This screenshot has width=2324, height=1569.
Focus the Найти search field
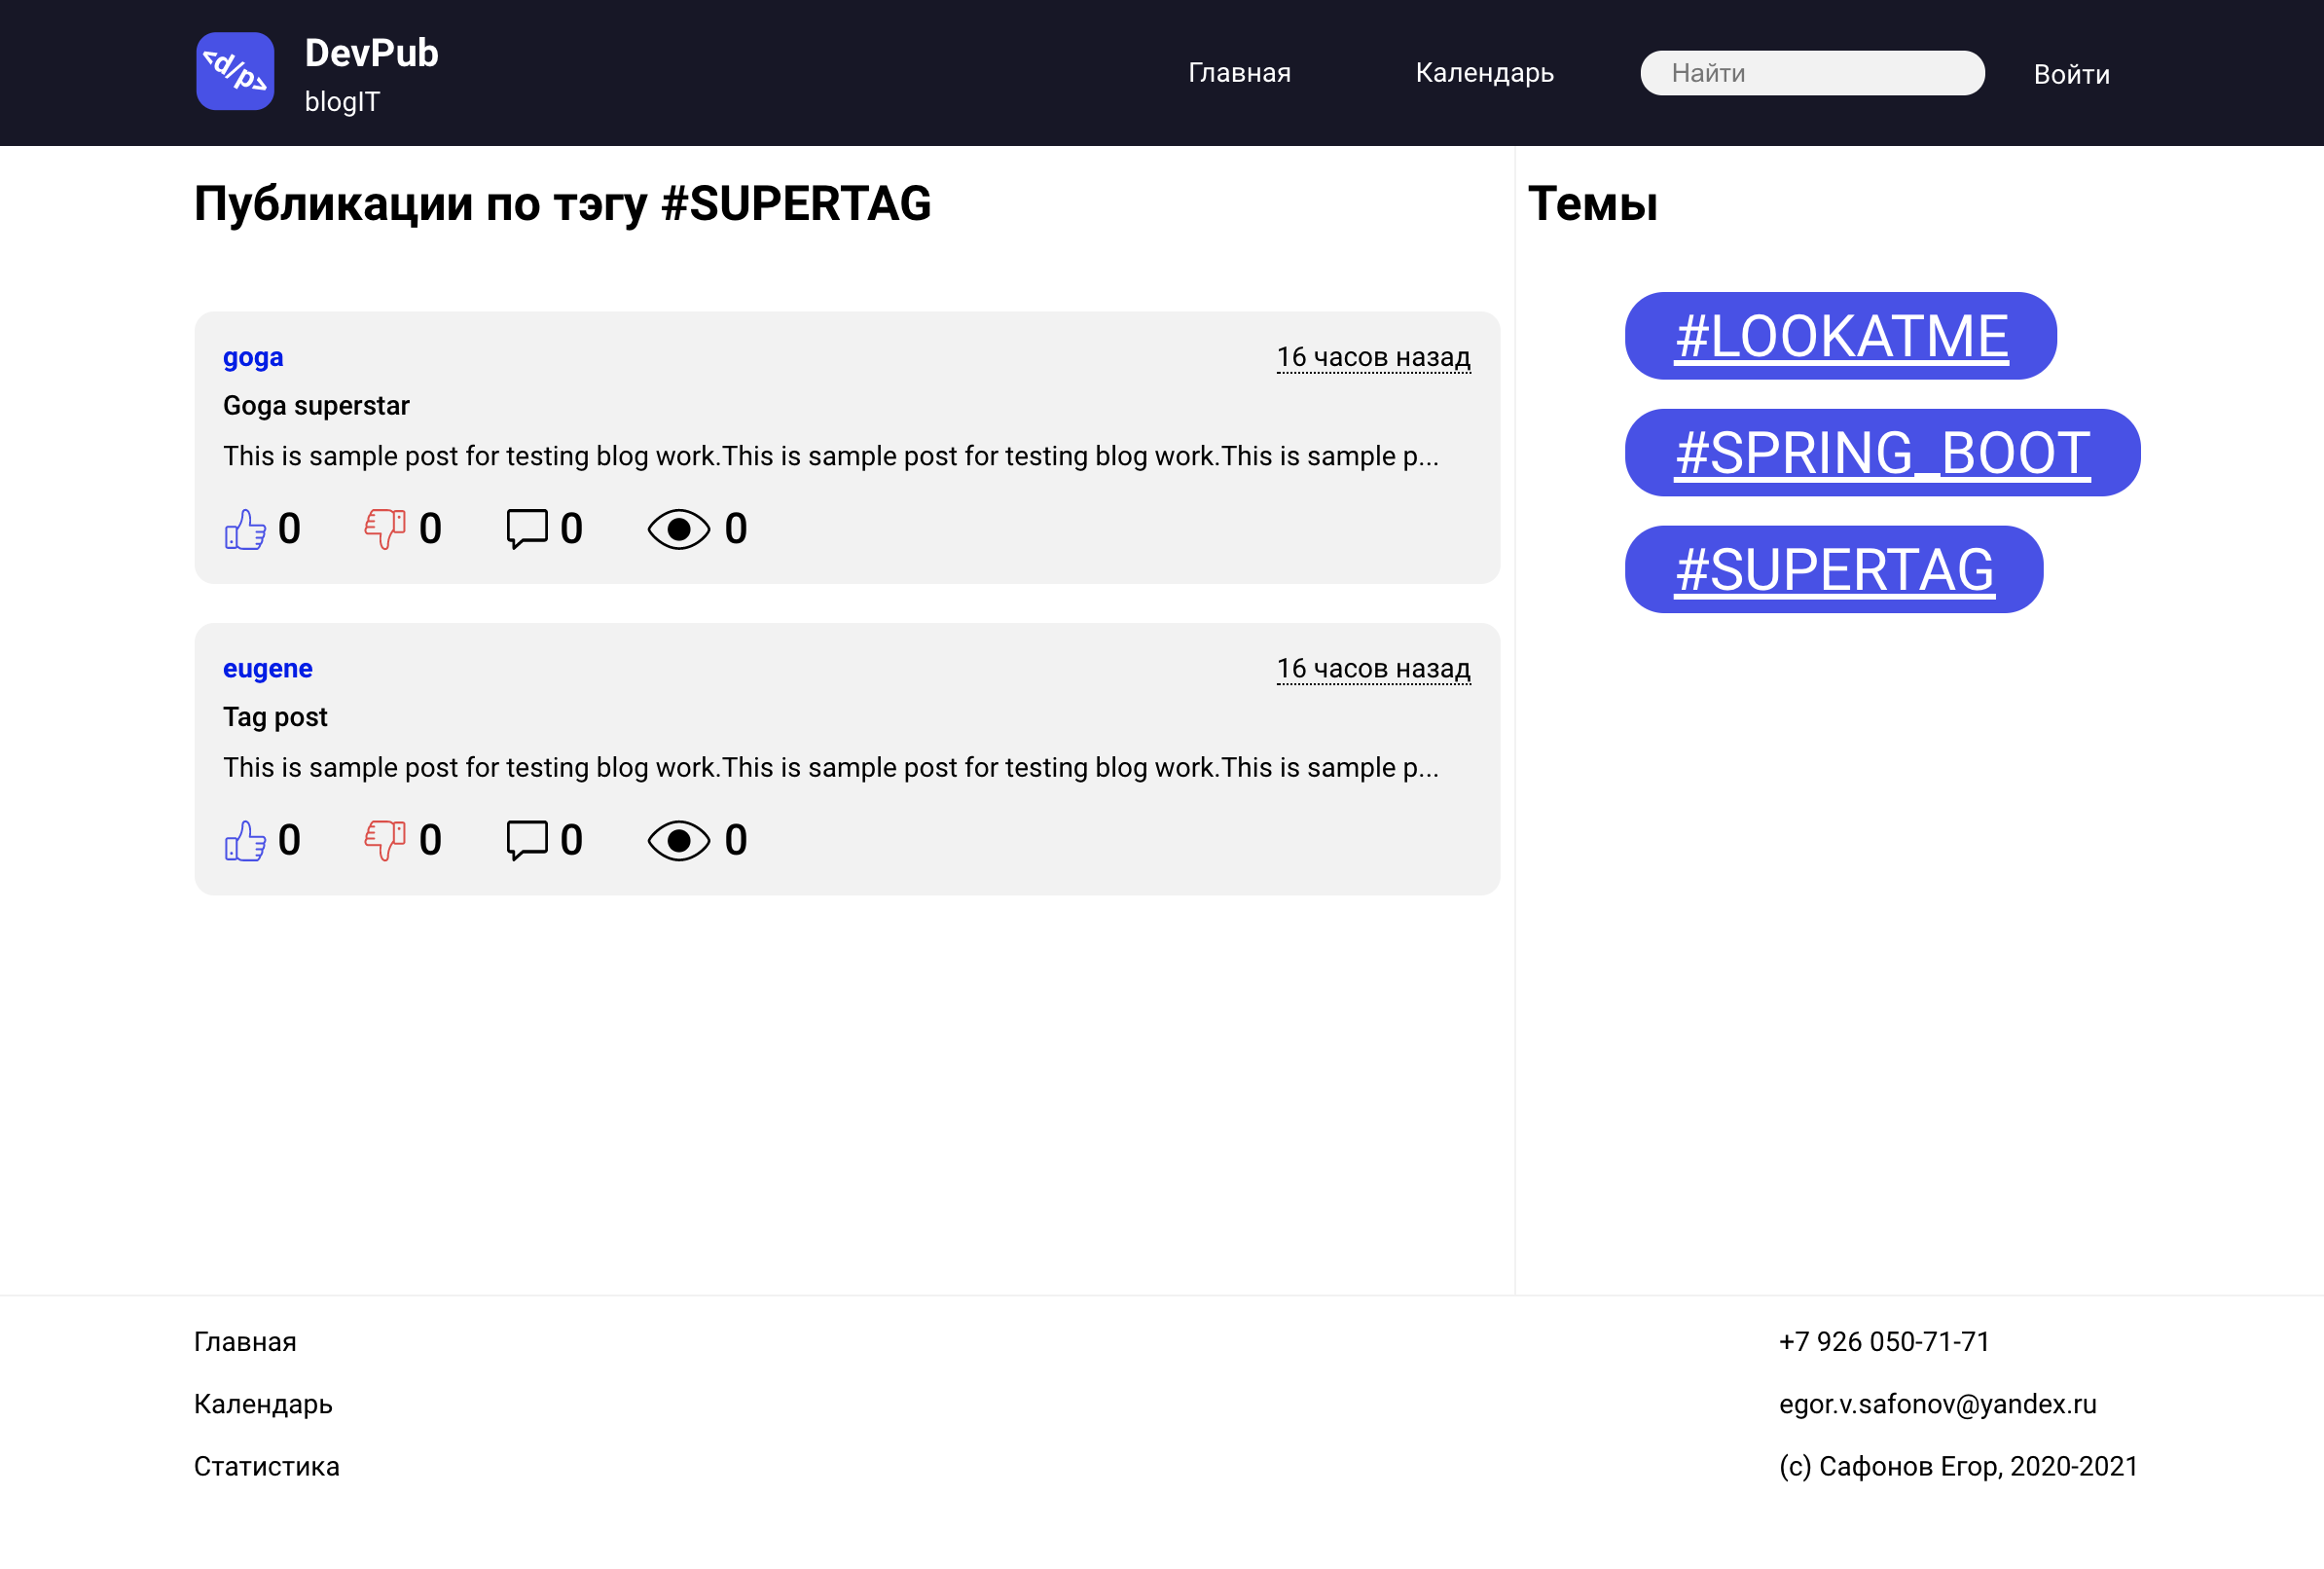pos(1811,73)
